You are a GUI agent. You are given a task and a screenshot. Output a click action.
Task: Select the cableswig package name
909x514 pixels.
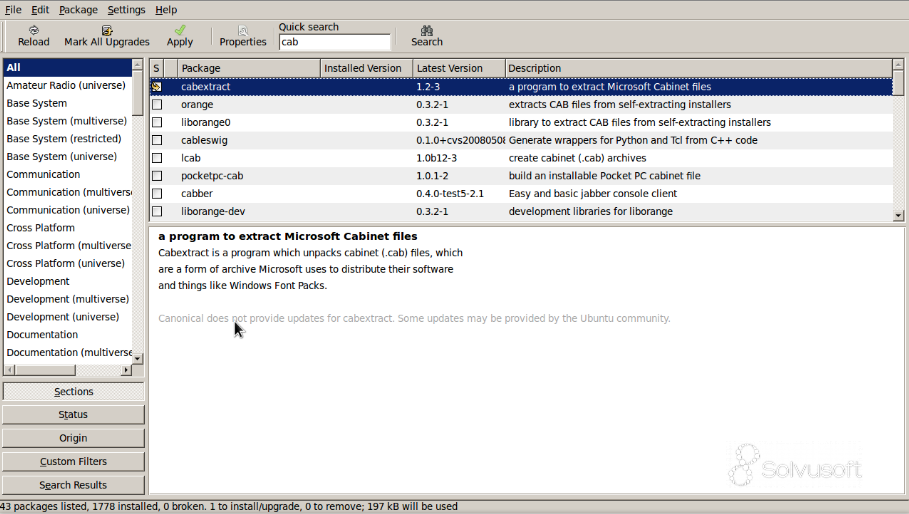204,140
